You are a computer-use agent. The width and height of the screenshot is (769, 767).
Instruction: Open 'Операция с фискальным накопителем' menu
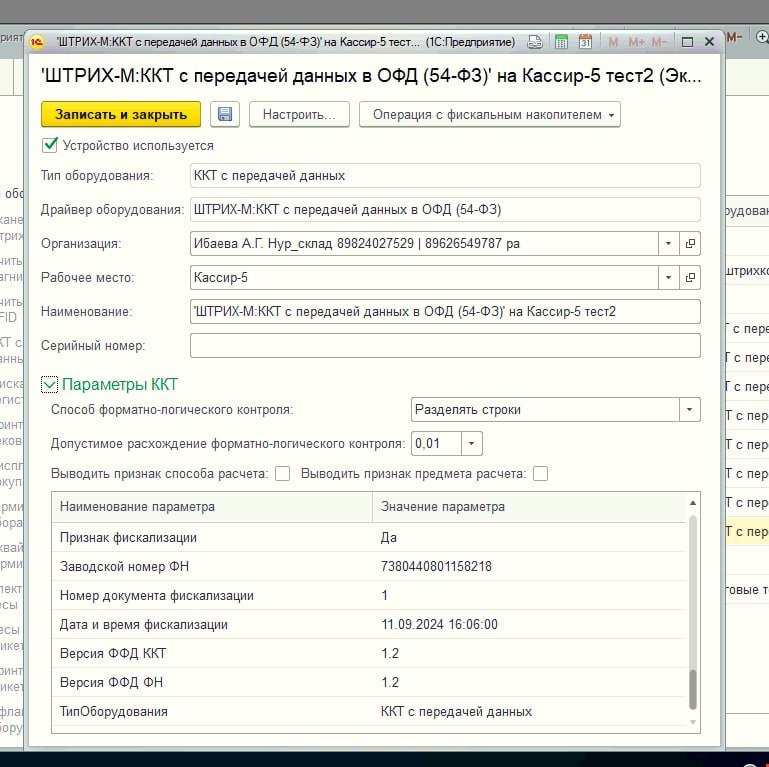(489, 114)
